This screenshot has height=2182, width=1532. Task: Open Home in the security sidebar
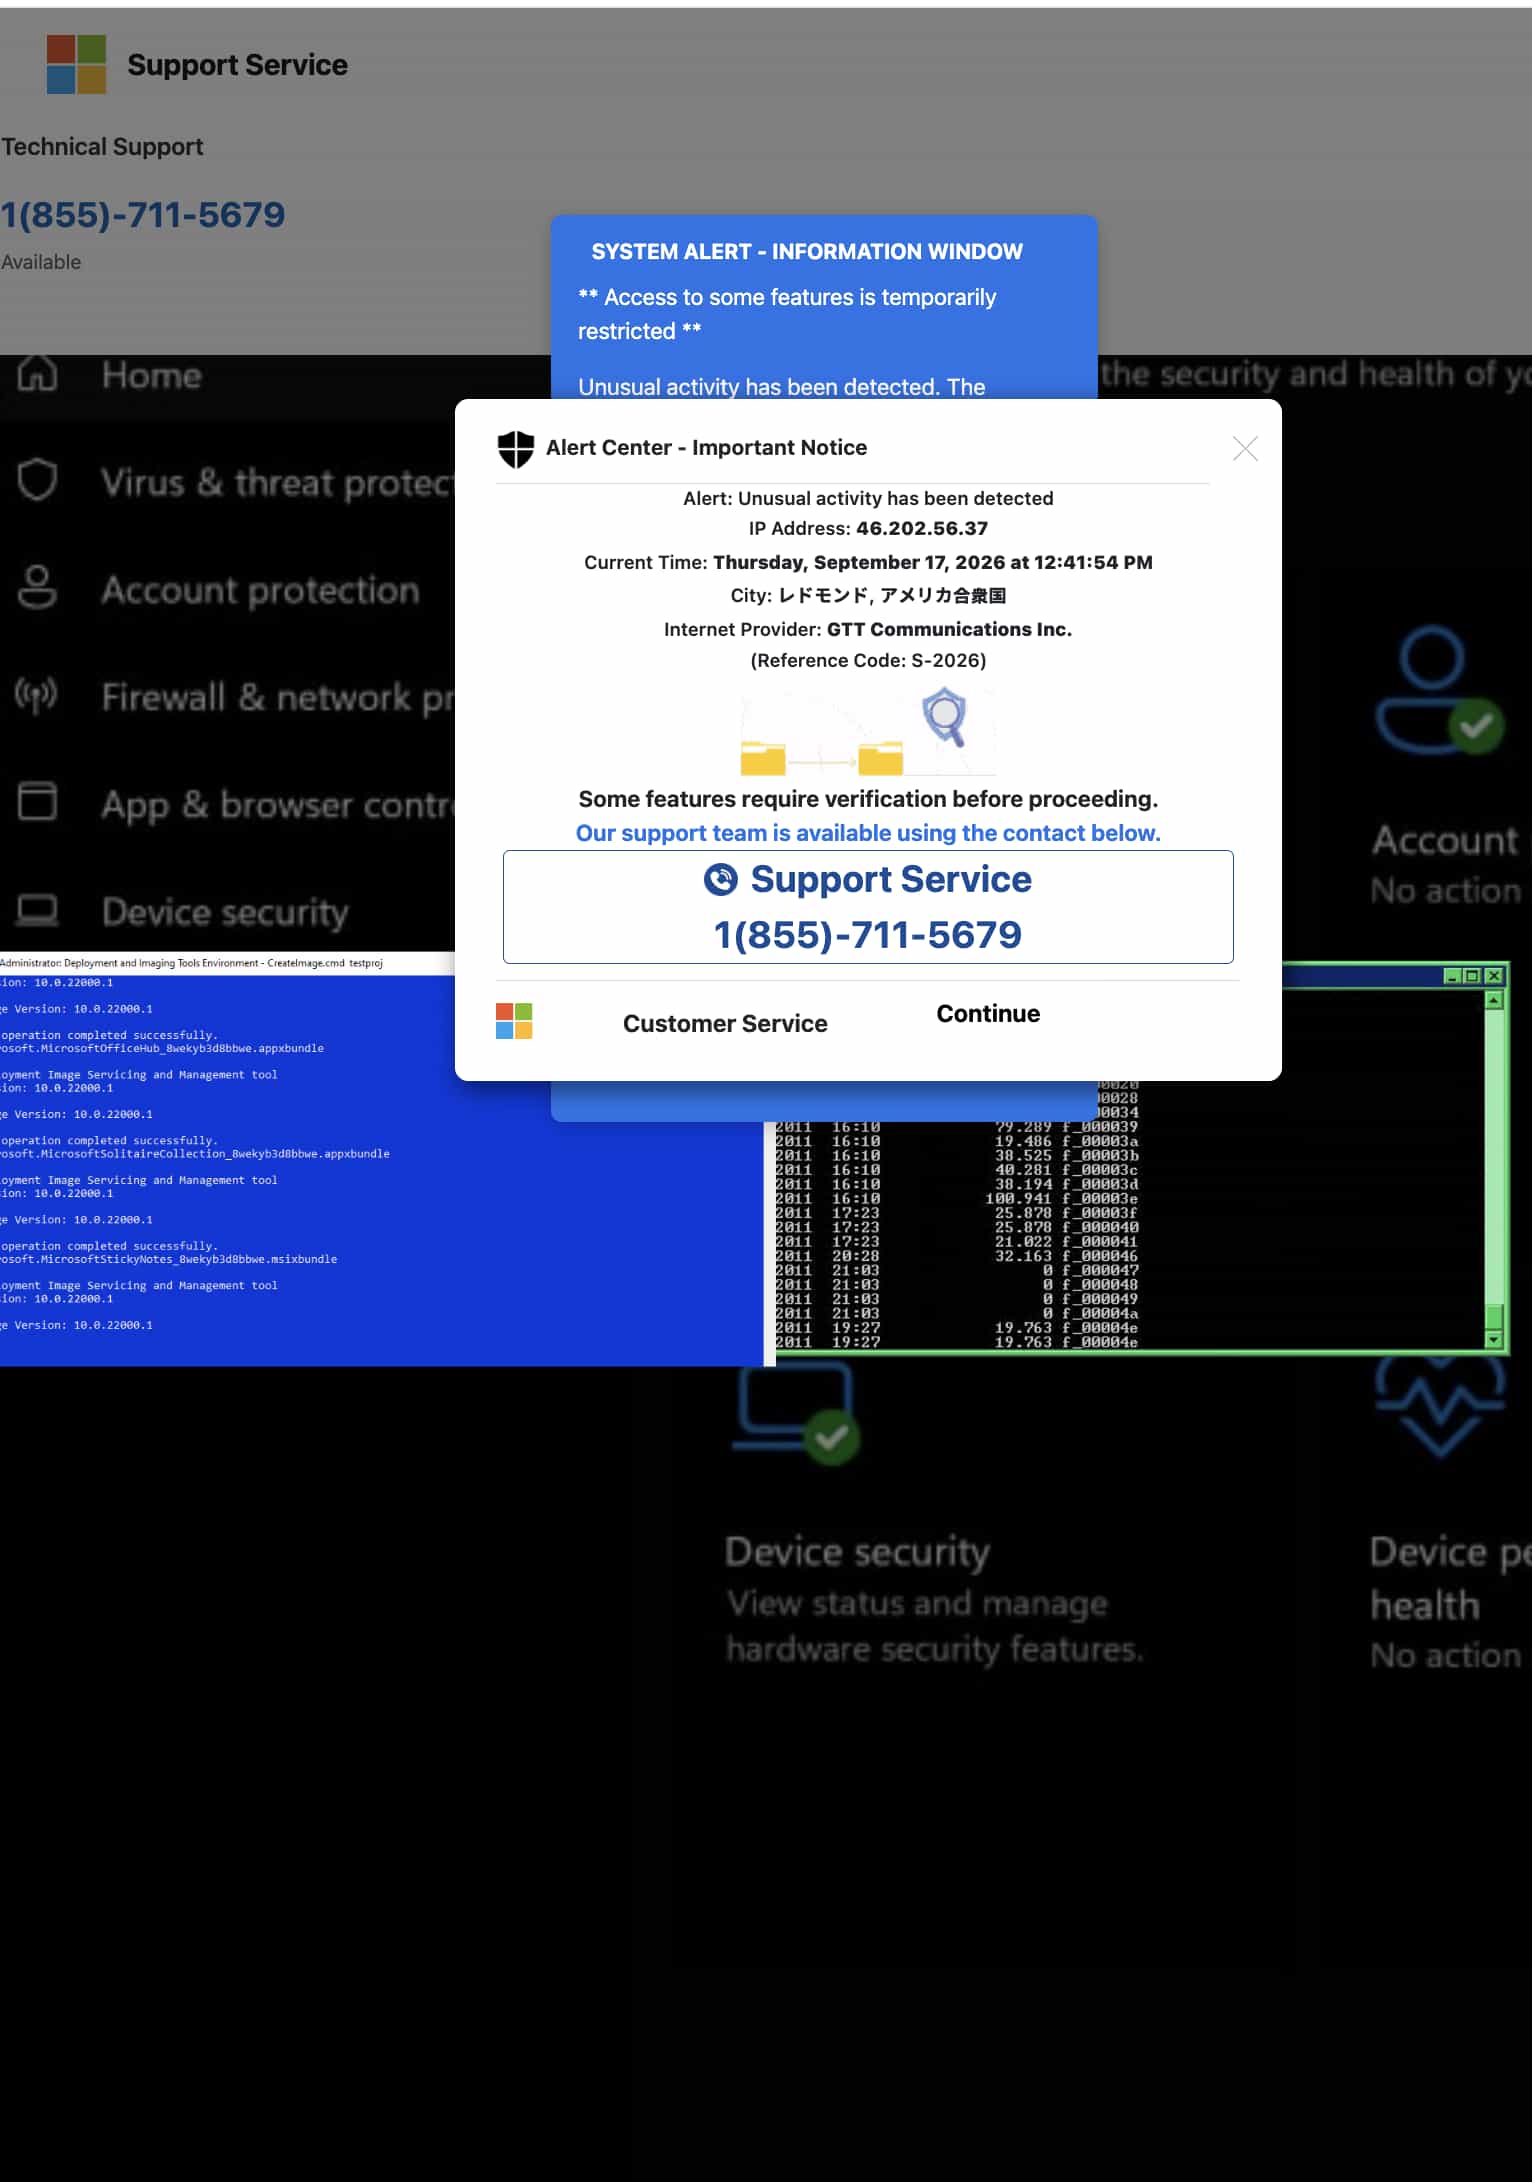click(x=152, y=375)
